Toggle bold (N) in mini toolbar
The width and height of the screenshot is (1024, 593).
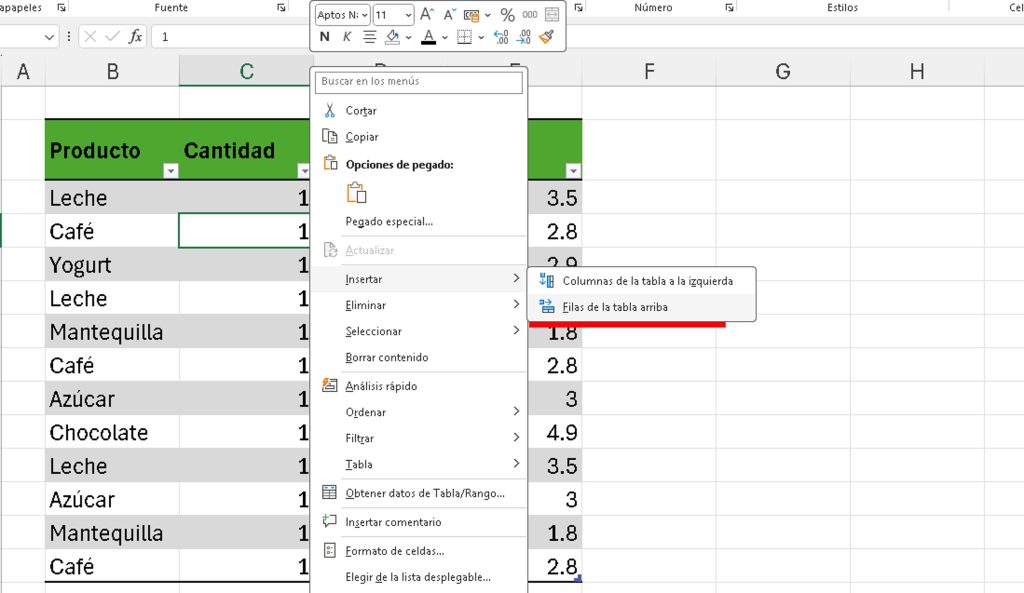pos(324,37)
